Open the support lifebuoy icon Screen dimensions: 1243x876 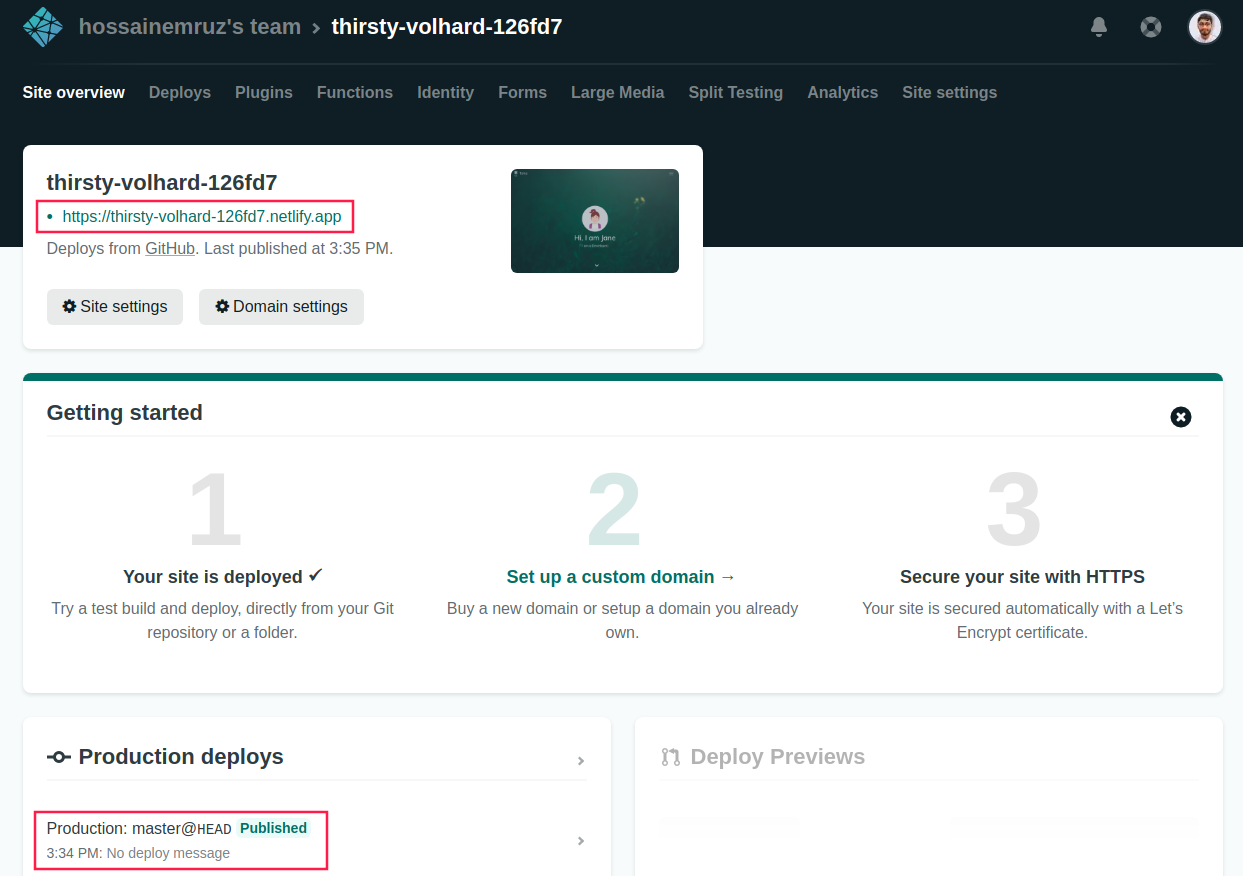point(1151,27)
